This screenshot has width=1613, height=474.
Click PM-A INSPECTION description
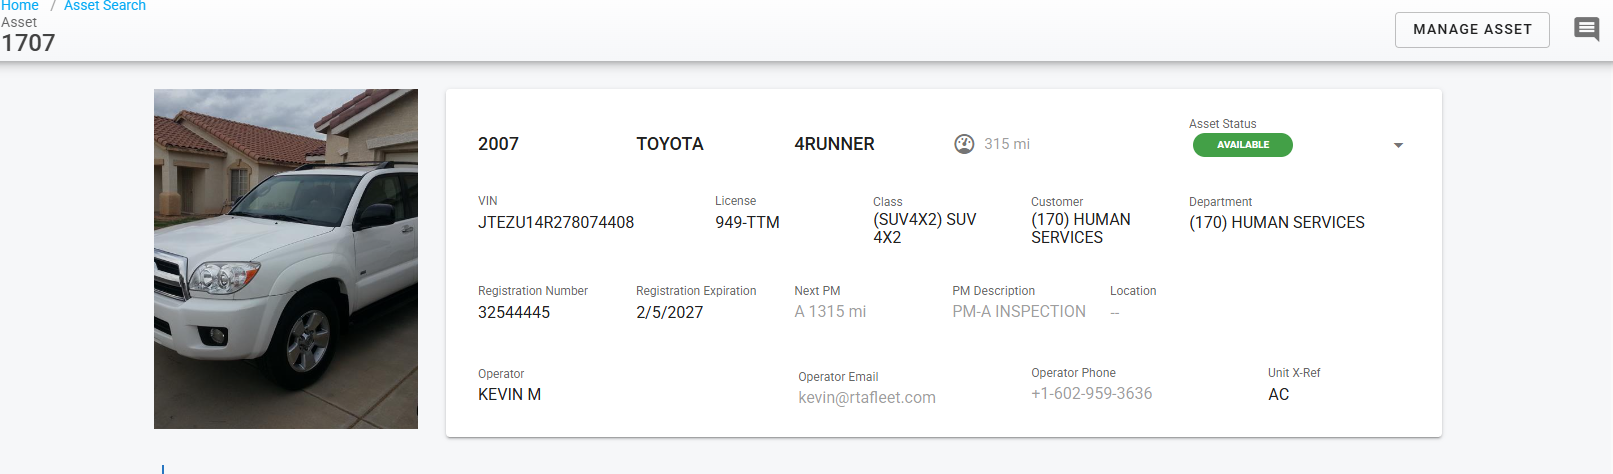(x=1019, y=311)
